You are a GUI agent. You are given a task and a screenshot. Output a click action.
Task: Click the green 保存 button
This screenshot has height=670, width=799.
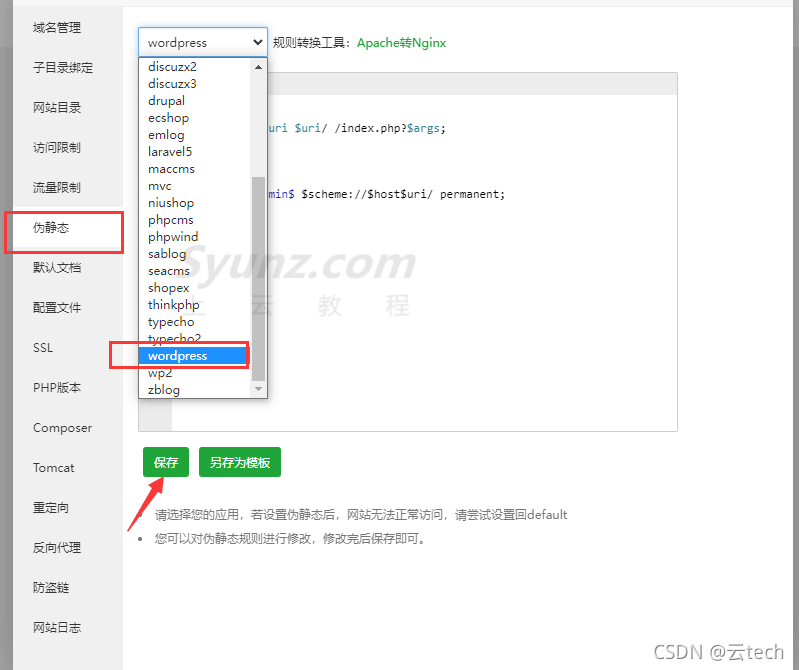pyautogui.click(x=166, y=462)
